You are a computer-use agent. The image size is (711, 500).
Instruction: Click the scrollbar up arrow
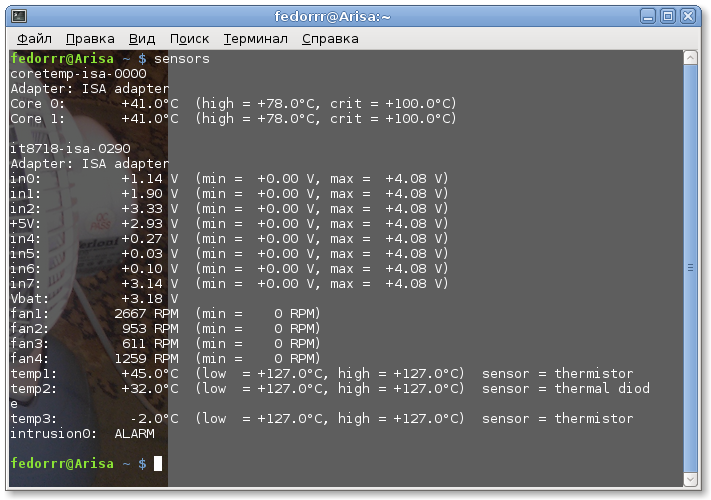pyautogui.click(x=689, y=59)
